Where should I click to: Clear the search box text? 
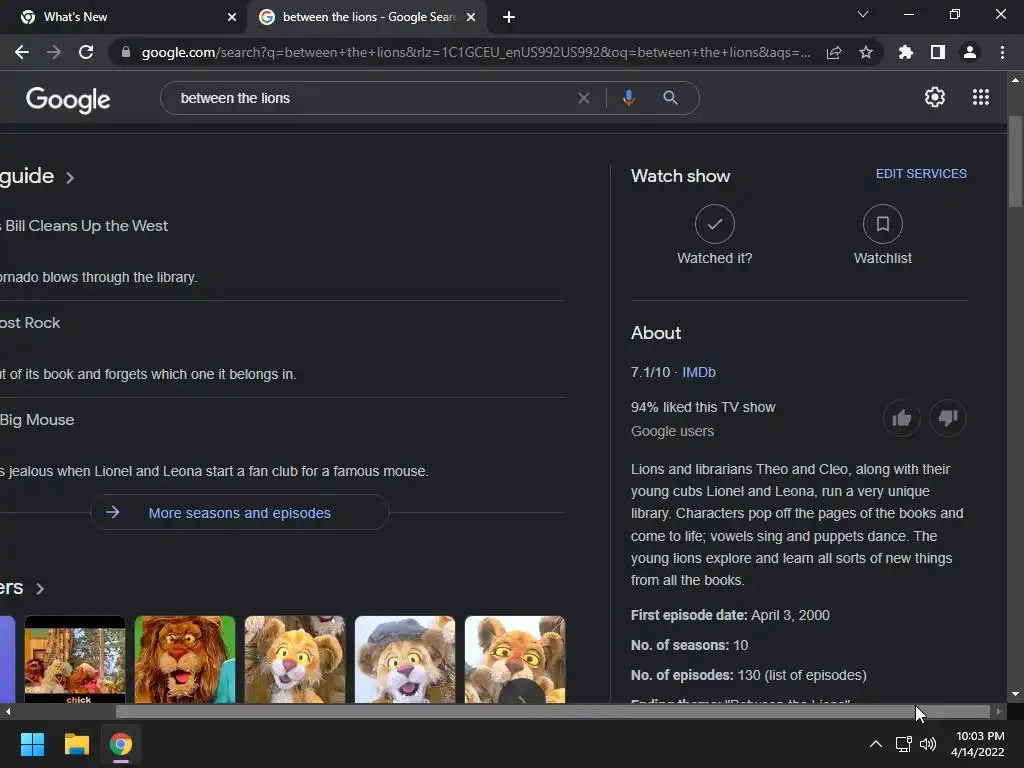584,98
